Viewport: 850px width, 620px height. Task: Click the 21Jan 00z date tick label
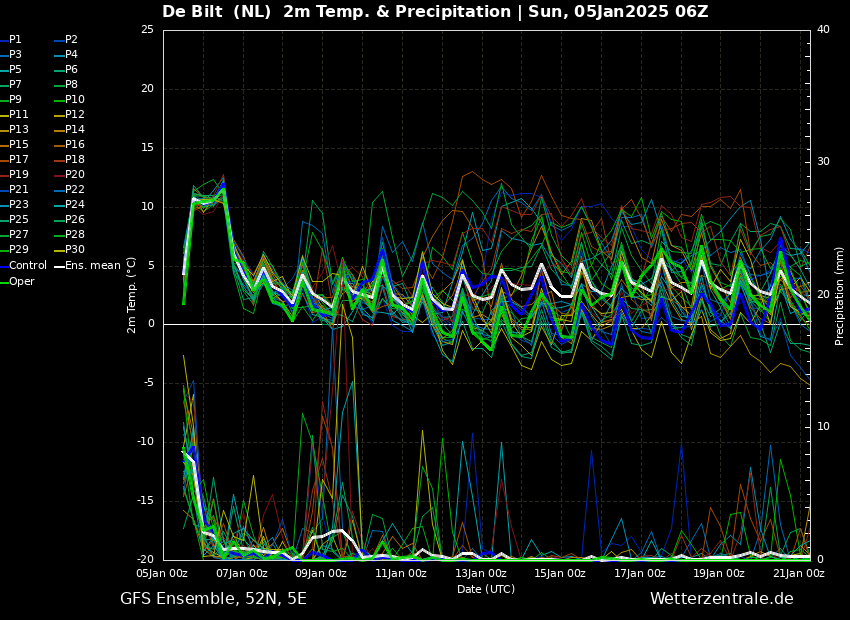point(800,573)
